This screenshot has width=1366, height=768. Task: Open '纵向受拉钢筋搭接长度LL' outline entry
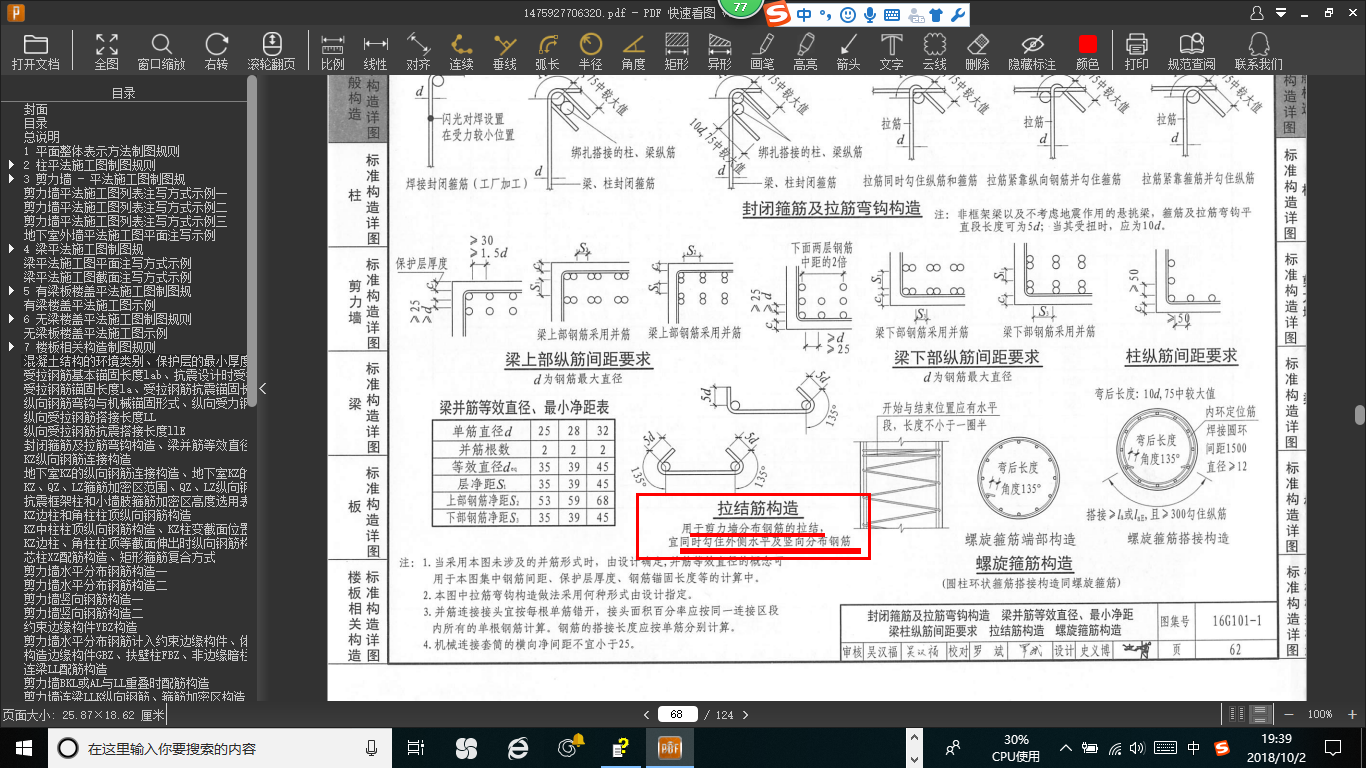tap(90, 417)
